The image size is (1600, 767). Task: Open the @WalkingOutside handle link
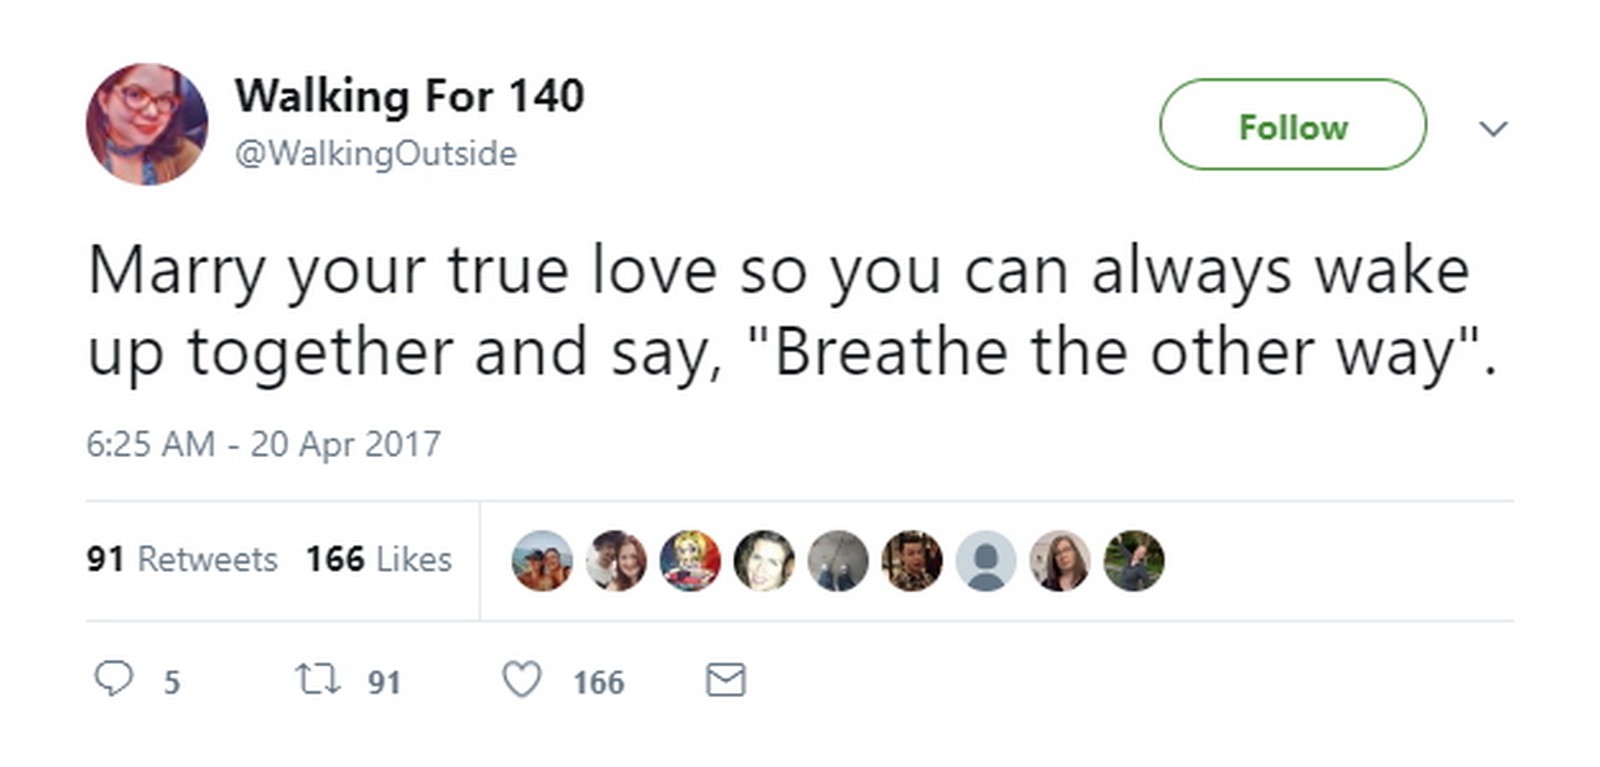(375, 154)
